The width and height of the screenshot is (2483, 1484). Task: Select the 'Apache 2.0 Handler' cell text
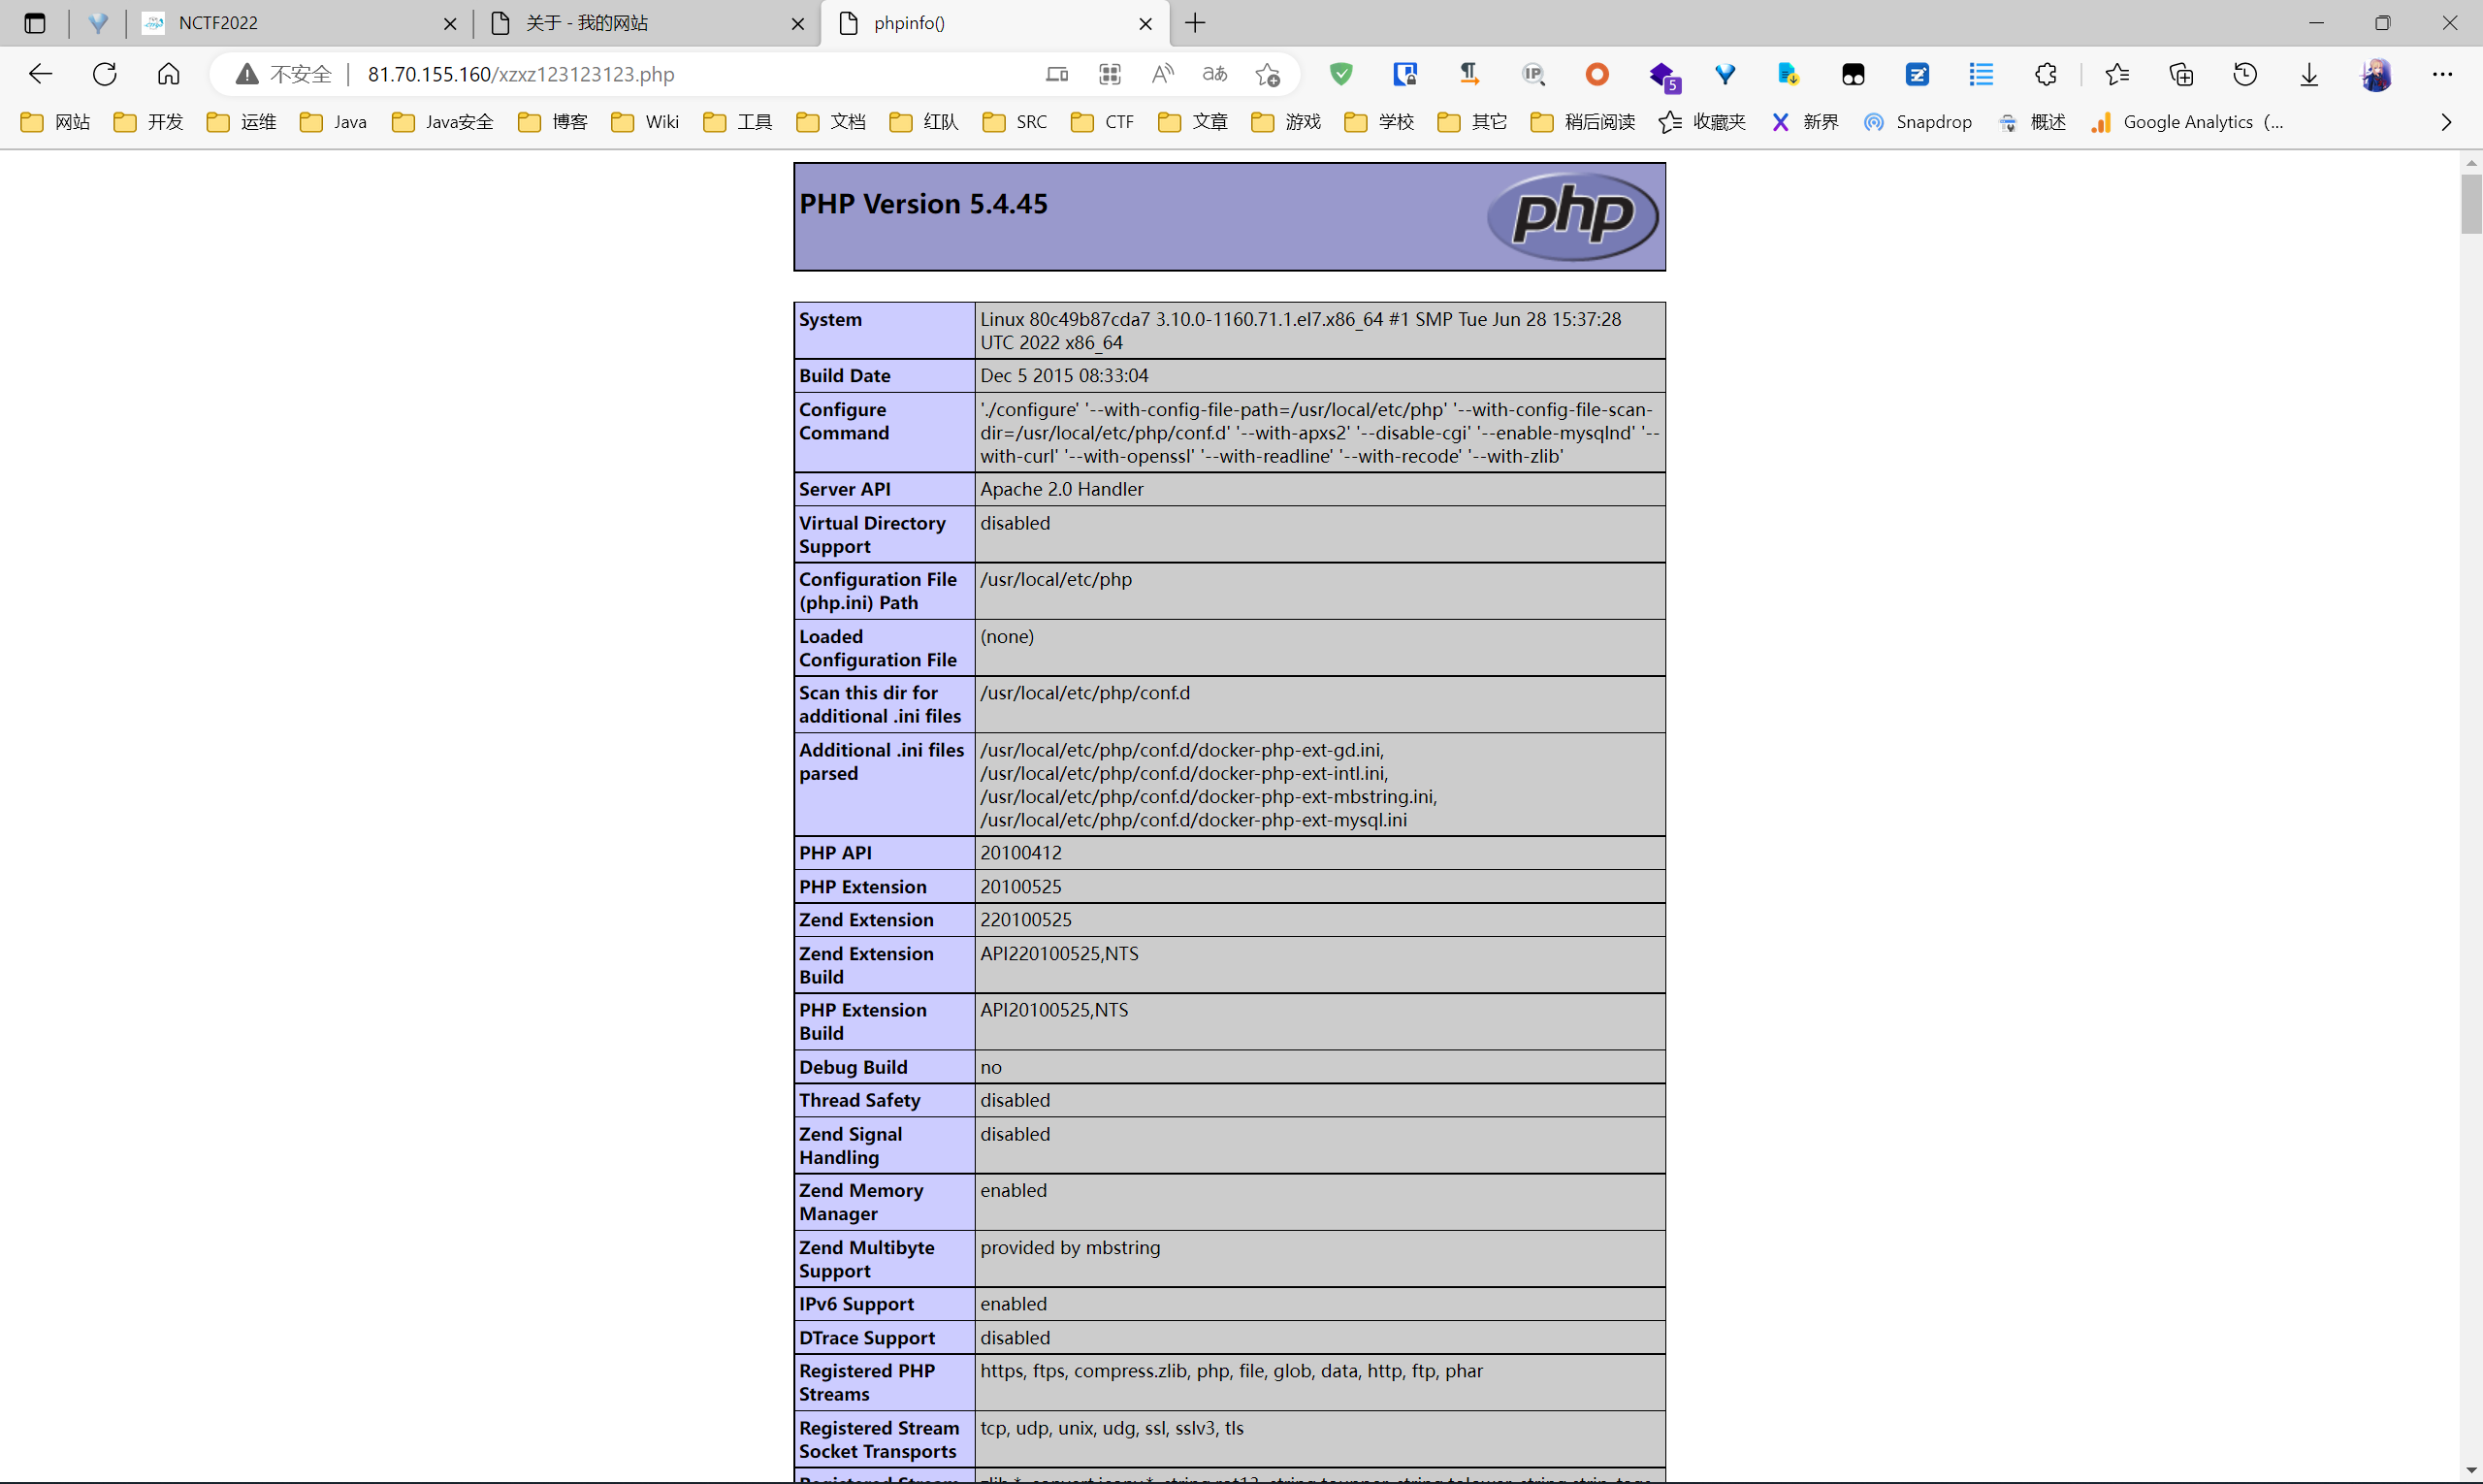(x=1062, y=489)
